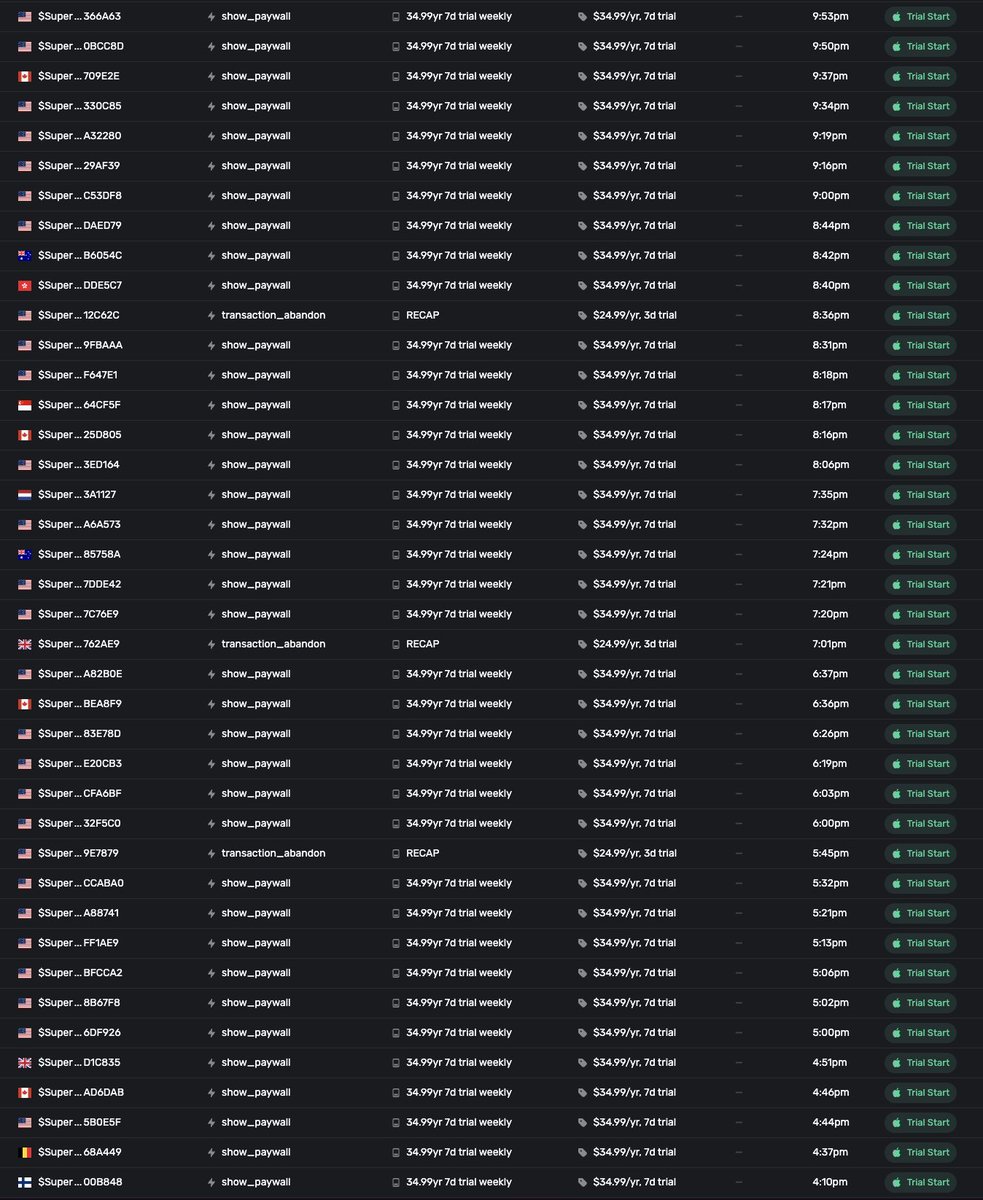Click the Trial Start badge for the 9:53pm row
Viewport: 983px width, 1200px height.
(920, 17)
